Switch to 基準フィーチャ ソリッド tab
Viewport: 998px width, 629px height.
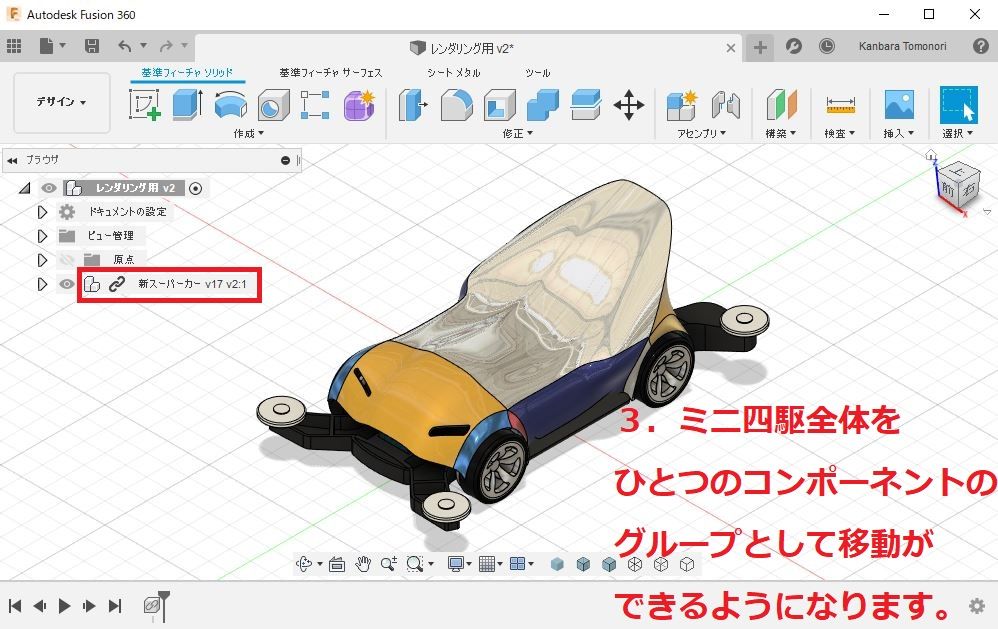pyautogui.click(x=187, y=73)
